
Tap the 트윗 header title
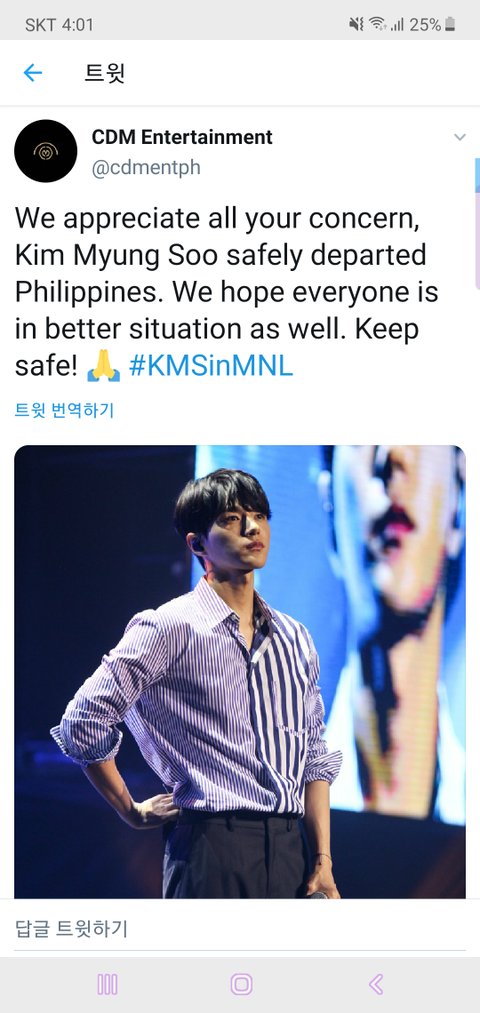pos(104,73)
